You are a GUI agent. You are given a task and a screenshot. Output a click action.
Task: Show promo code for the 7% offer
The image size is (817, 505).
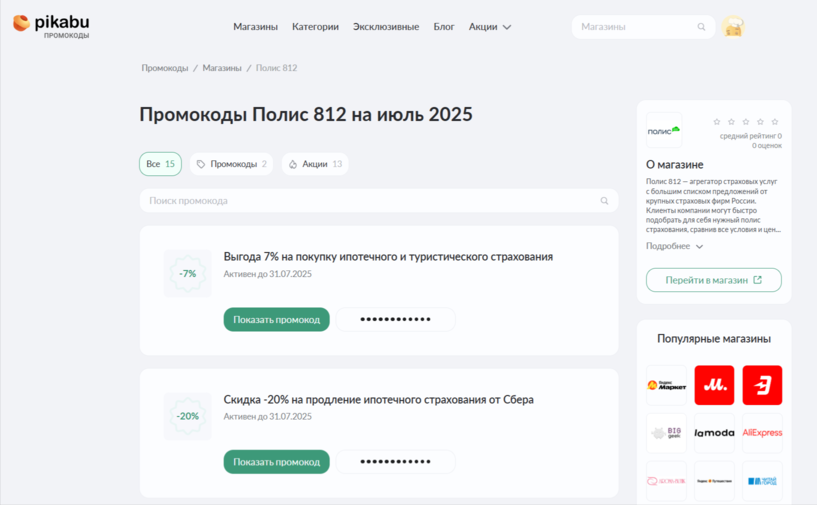point(277,319)
